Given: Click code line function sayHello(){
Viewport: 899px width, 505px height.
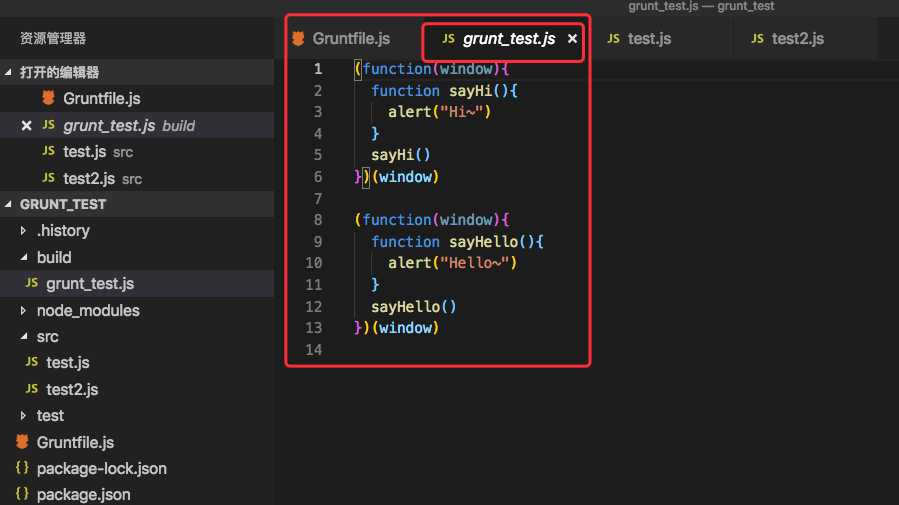Looking at the screenshot, I should (x=458, y=241).
